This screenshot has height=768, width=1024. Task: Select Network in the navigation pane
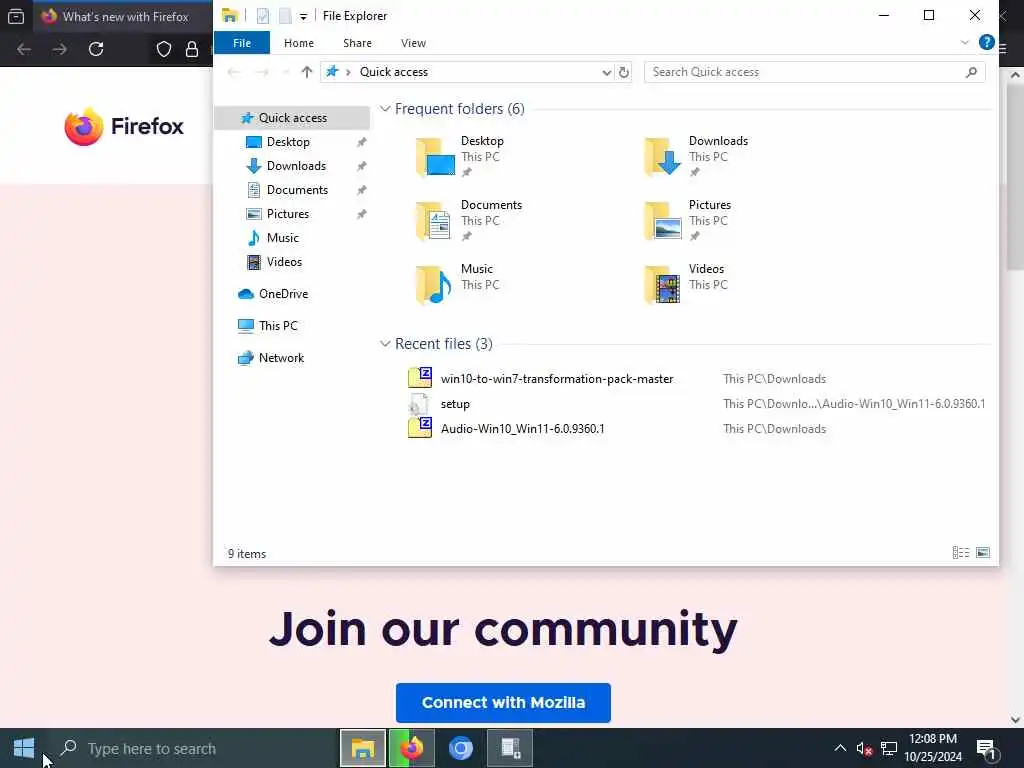(281, 358)
